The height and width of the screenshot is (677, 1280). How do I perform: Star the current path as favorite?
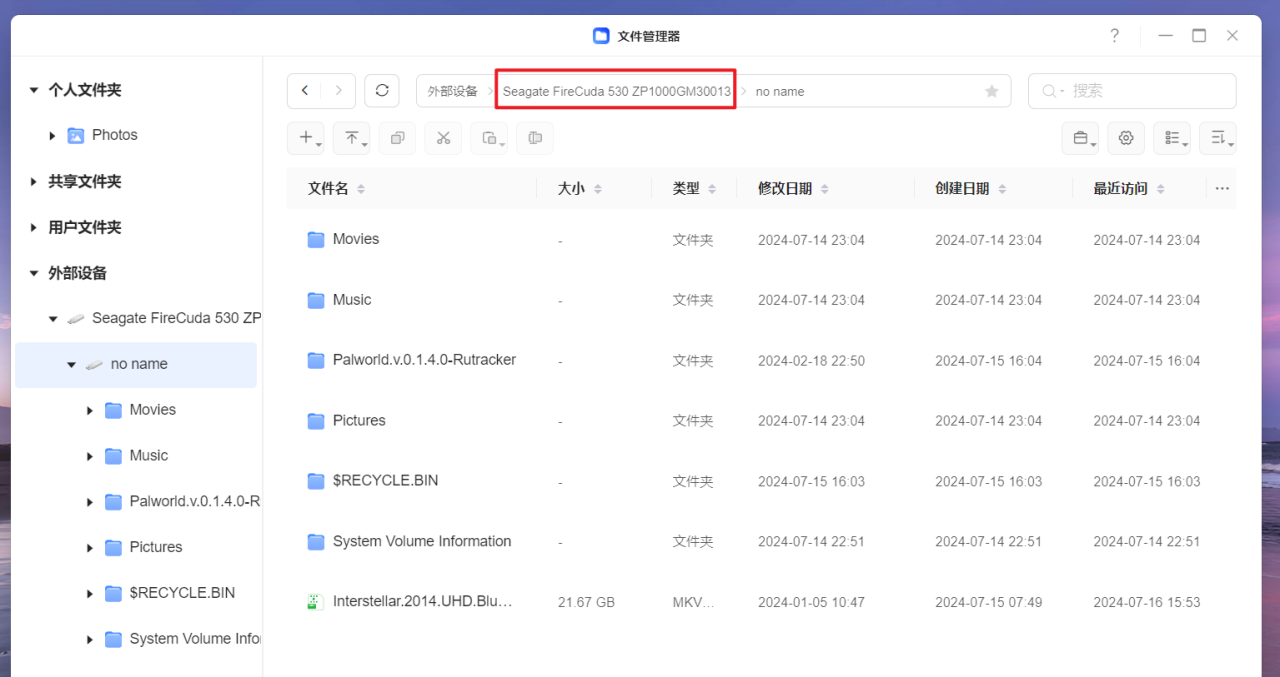click(991, 91)
